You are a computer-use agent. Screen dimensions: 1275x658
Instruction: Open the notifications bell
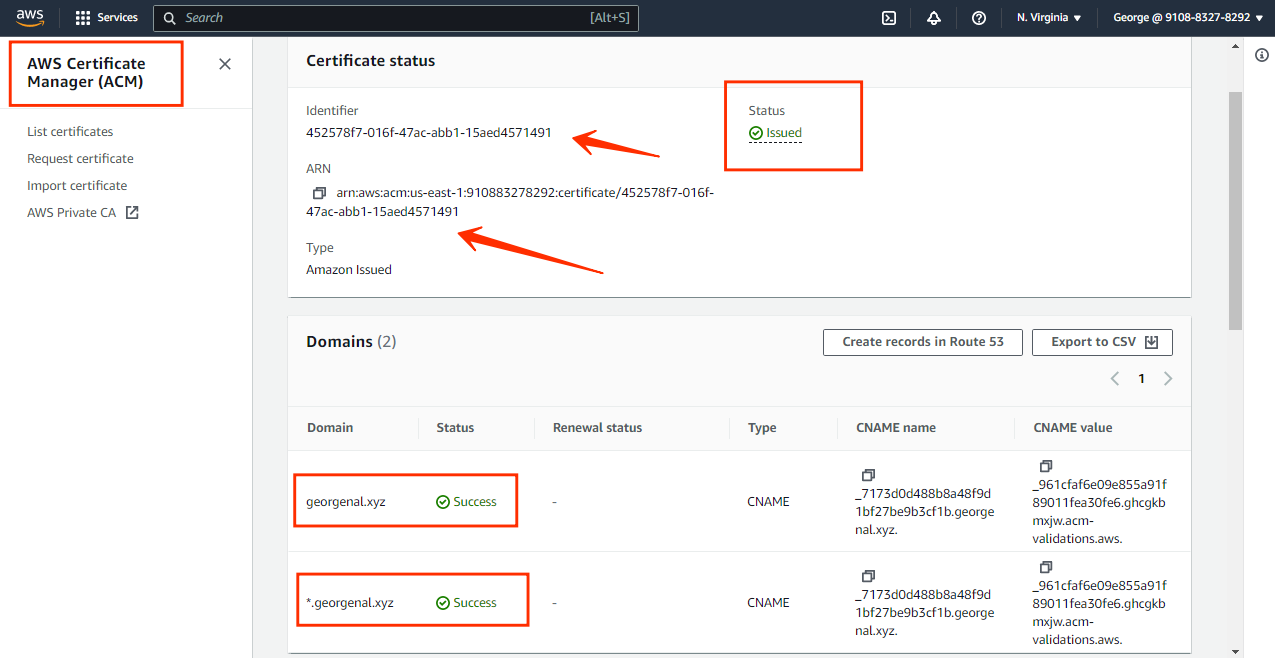(x=933, y=17)
